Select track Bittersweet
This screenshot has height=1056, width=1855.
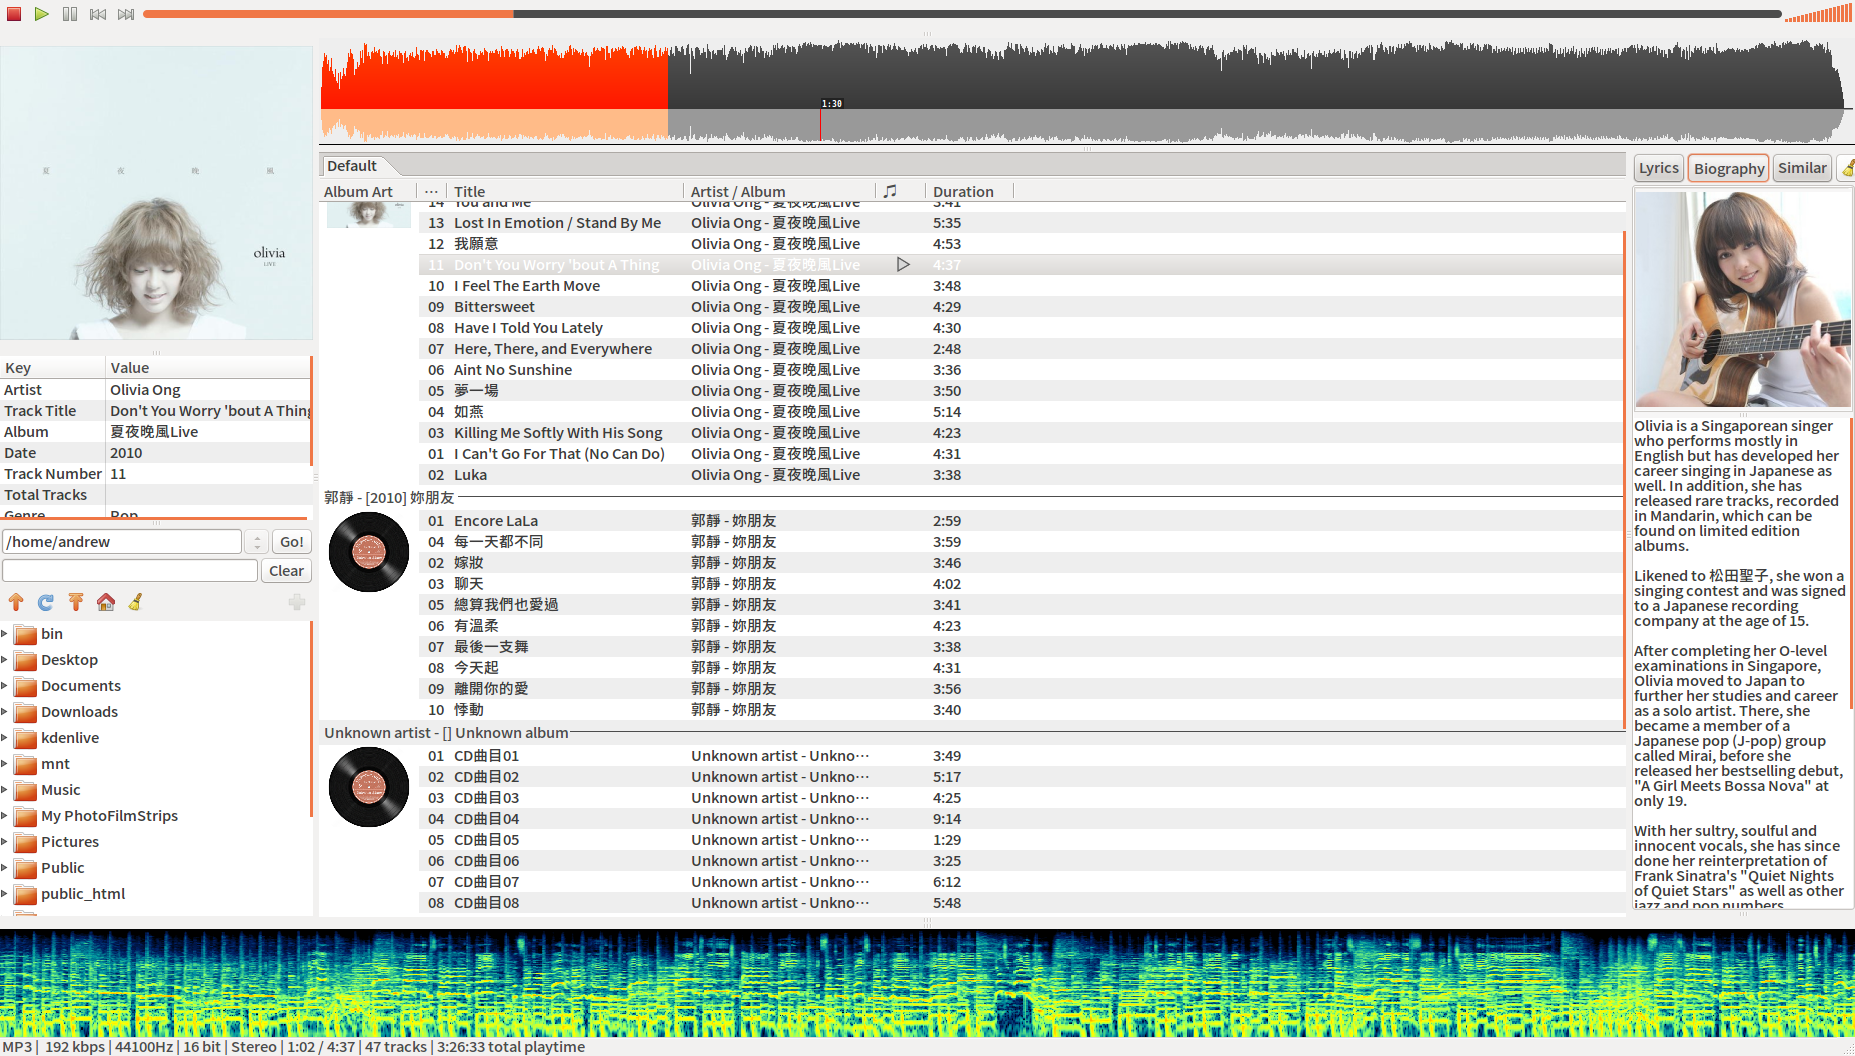tap(1020, 307)
